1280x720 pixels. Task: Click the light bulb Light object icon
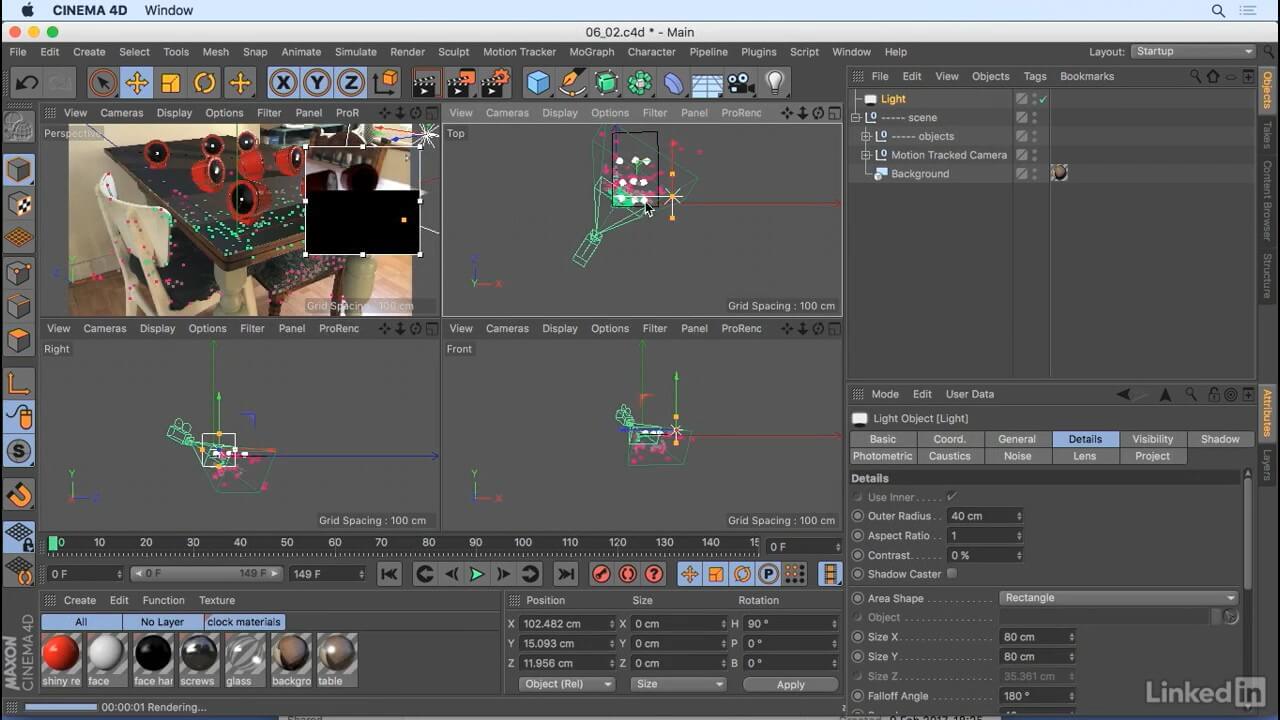(775, 83)
